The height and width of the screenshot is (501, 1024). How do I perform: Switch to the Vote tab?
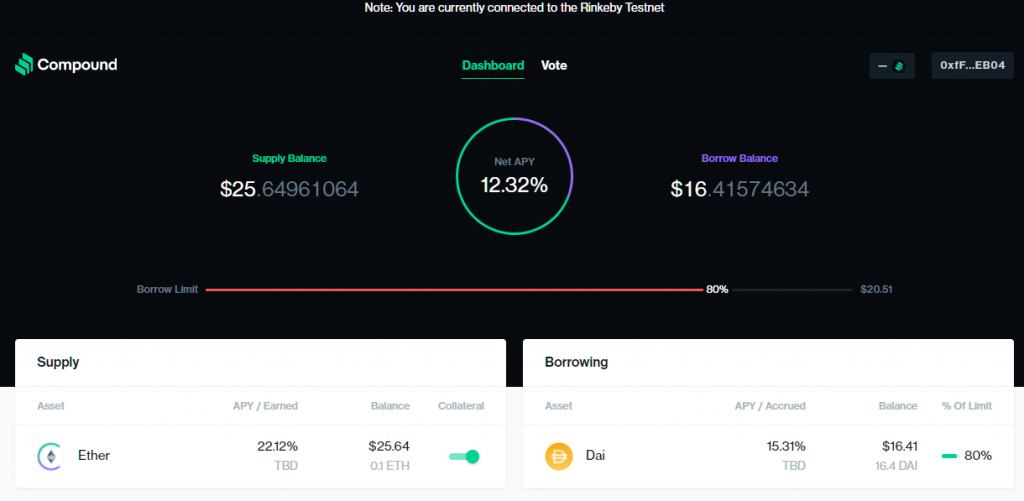coord(554,65)
